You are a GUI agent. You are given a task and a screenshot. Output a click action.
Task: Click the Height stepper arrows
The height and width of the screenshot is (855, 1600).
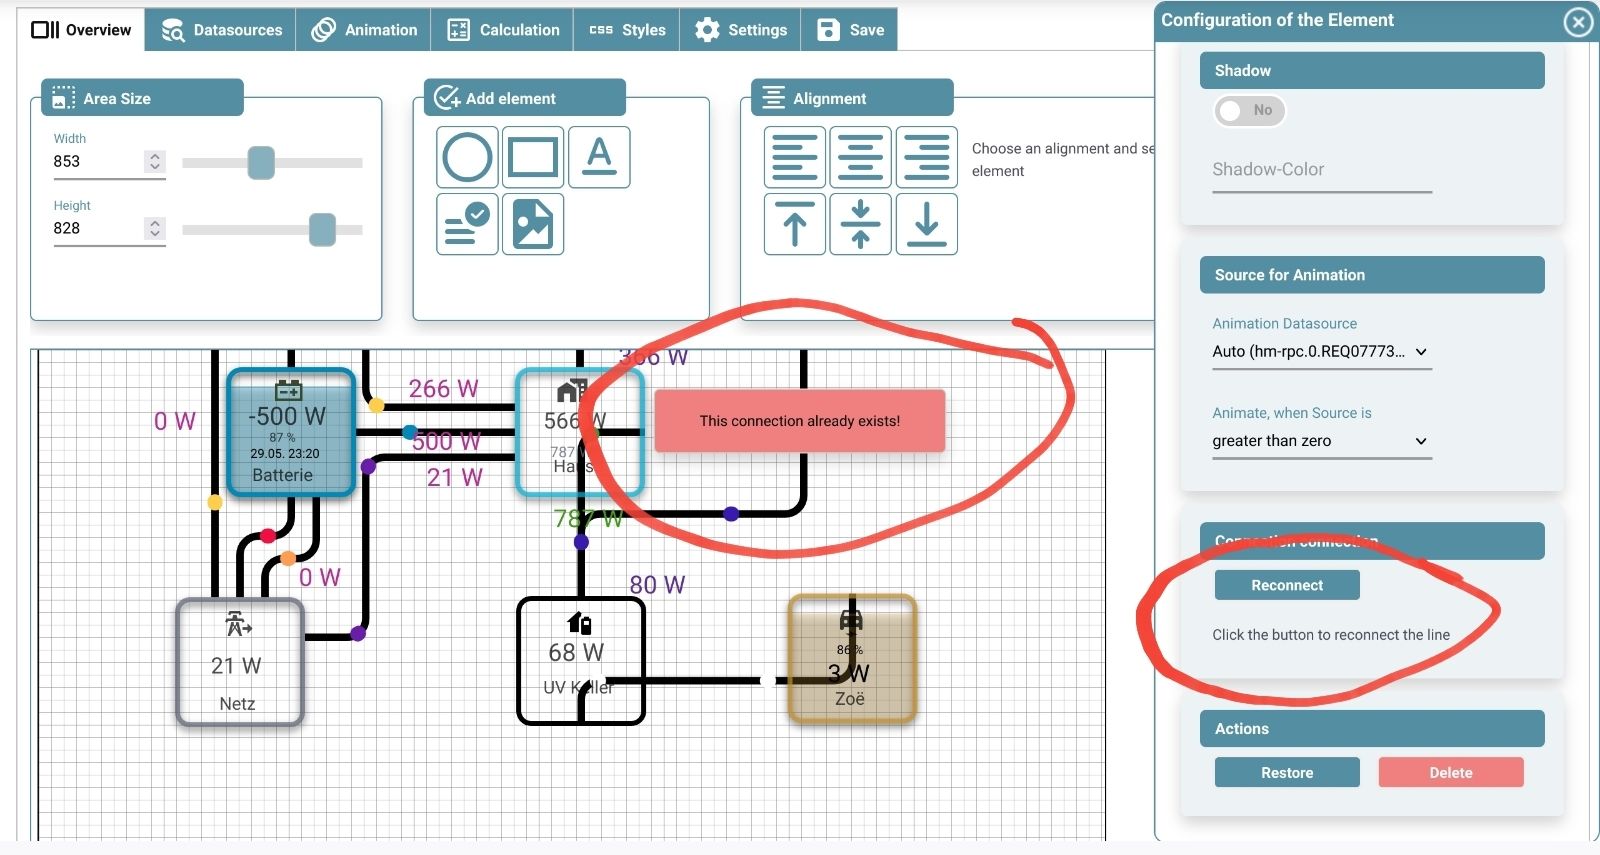(x=154, y=228)
